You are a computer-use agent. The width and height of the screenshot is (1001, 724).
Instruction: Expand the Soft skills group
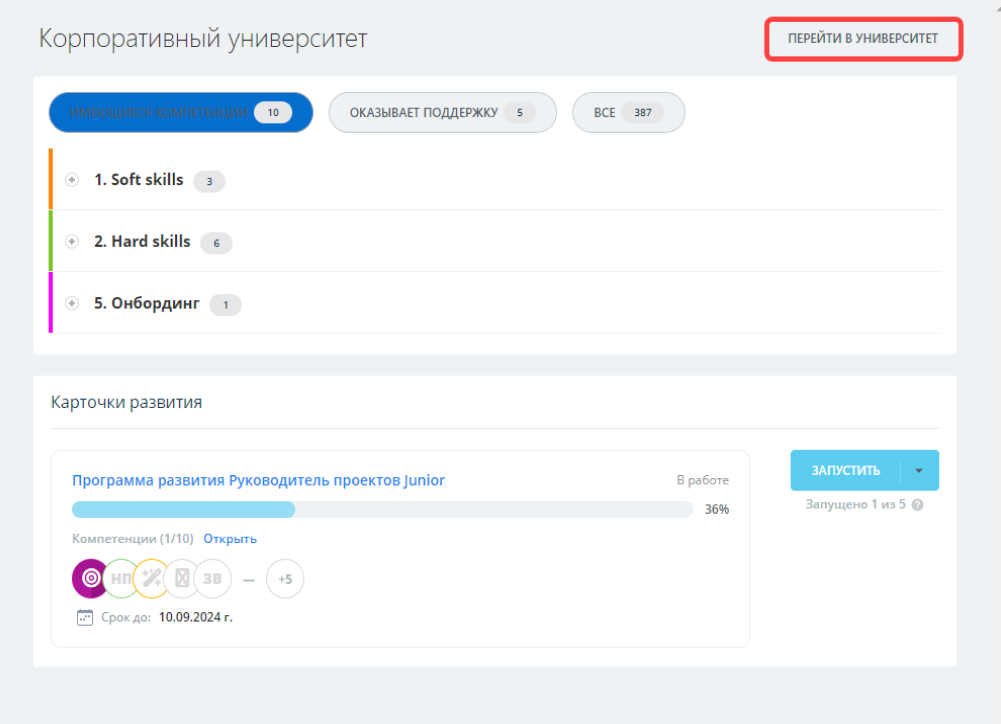point(72,180)
